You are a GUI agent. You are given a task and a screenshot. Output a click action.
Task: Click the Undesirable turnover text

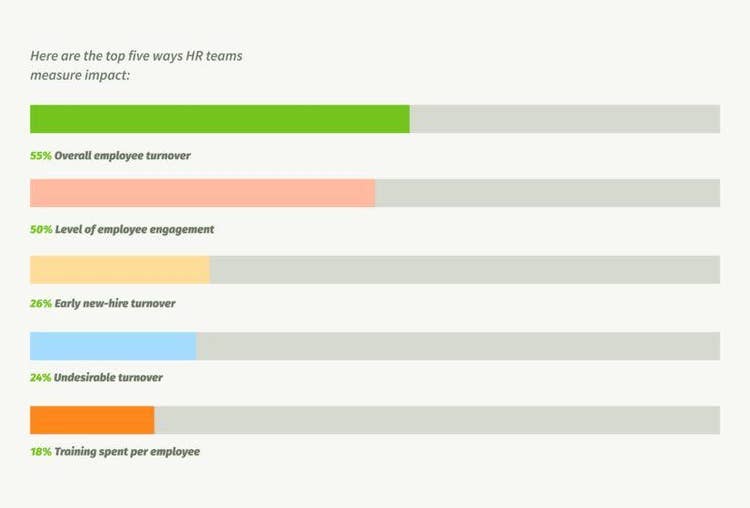[x=108, y=377]
